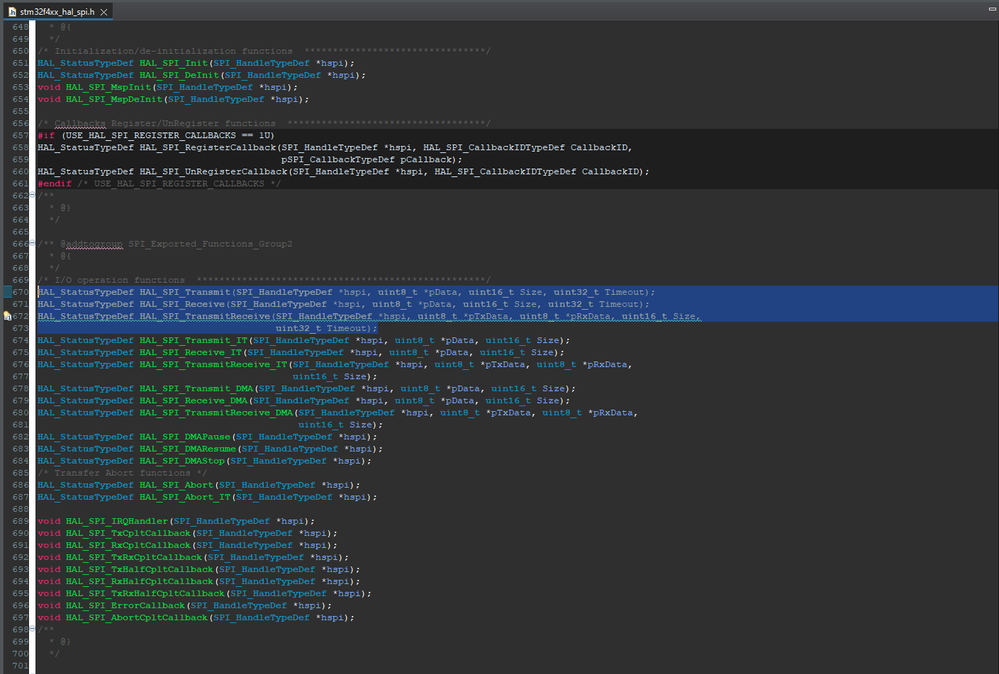This screenshot has width=999, height=674.
Task: Place cursor on HAL_SPI_MspDeInit function name
Action: pos(112,99)
